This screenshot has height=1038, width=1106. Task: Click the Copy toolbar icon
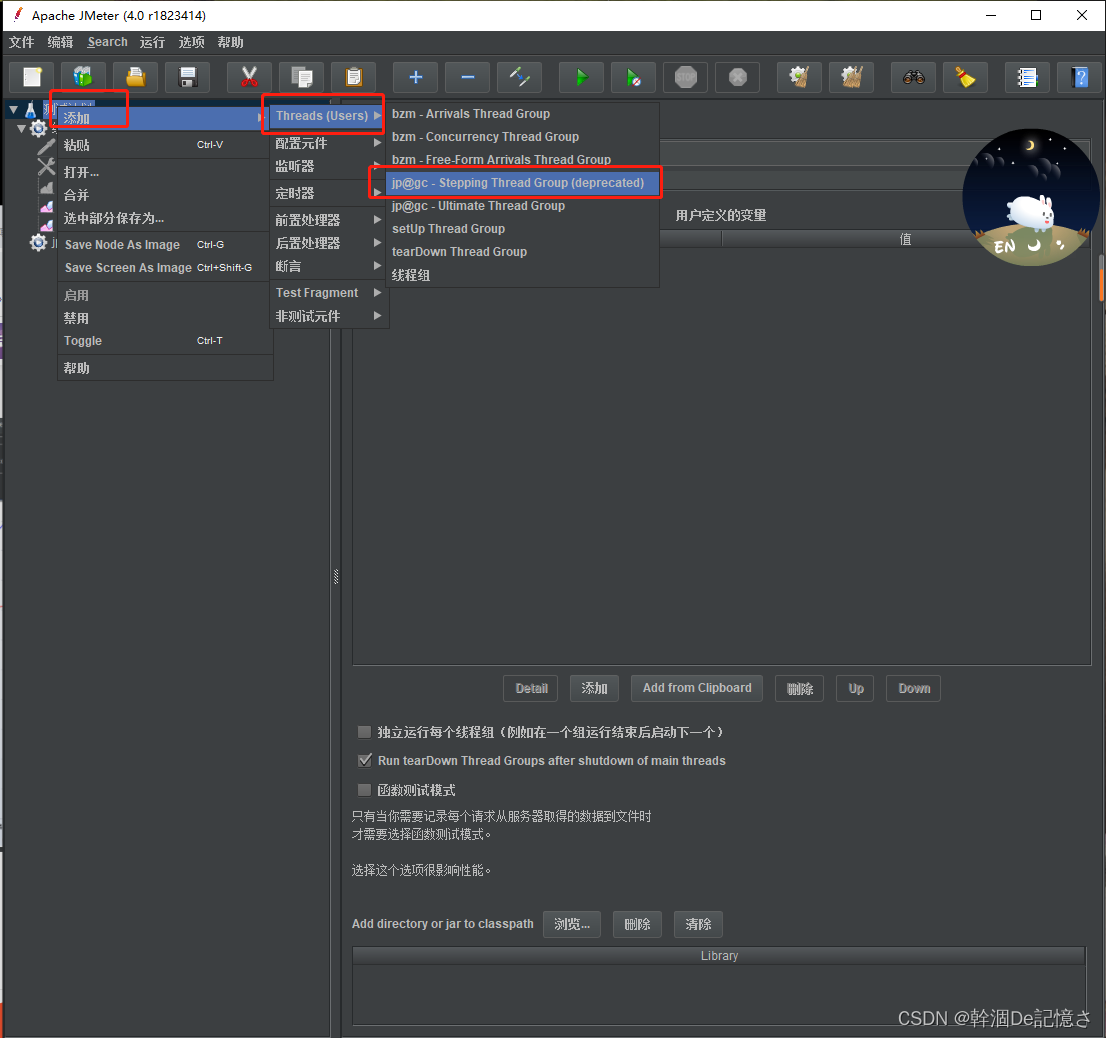[x=301, y=77]
